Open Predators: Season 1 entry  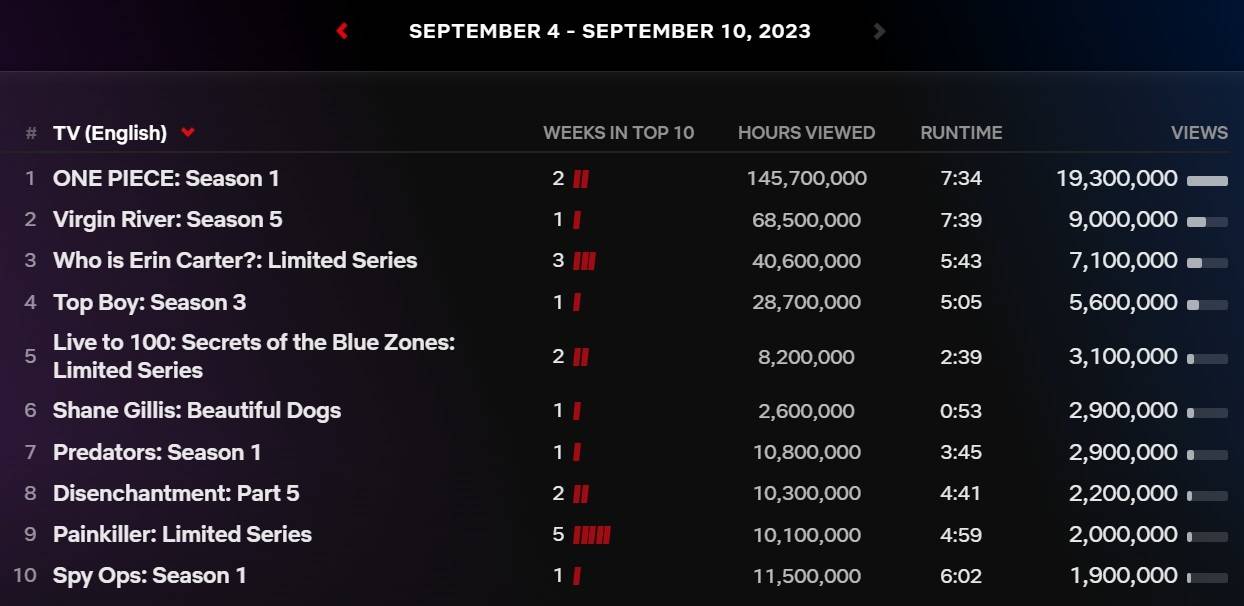157,452
